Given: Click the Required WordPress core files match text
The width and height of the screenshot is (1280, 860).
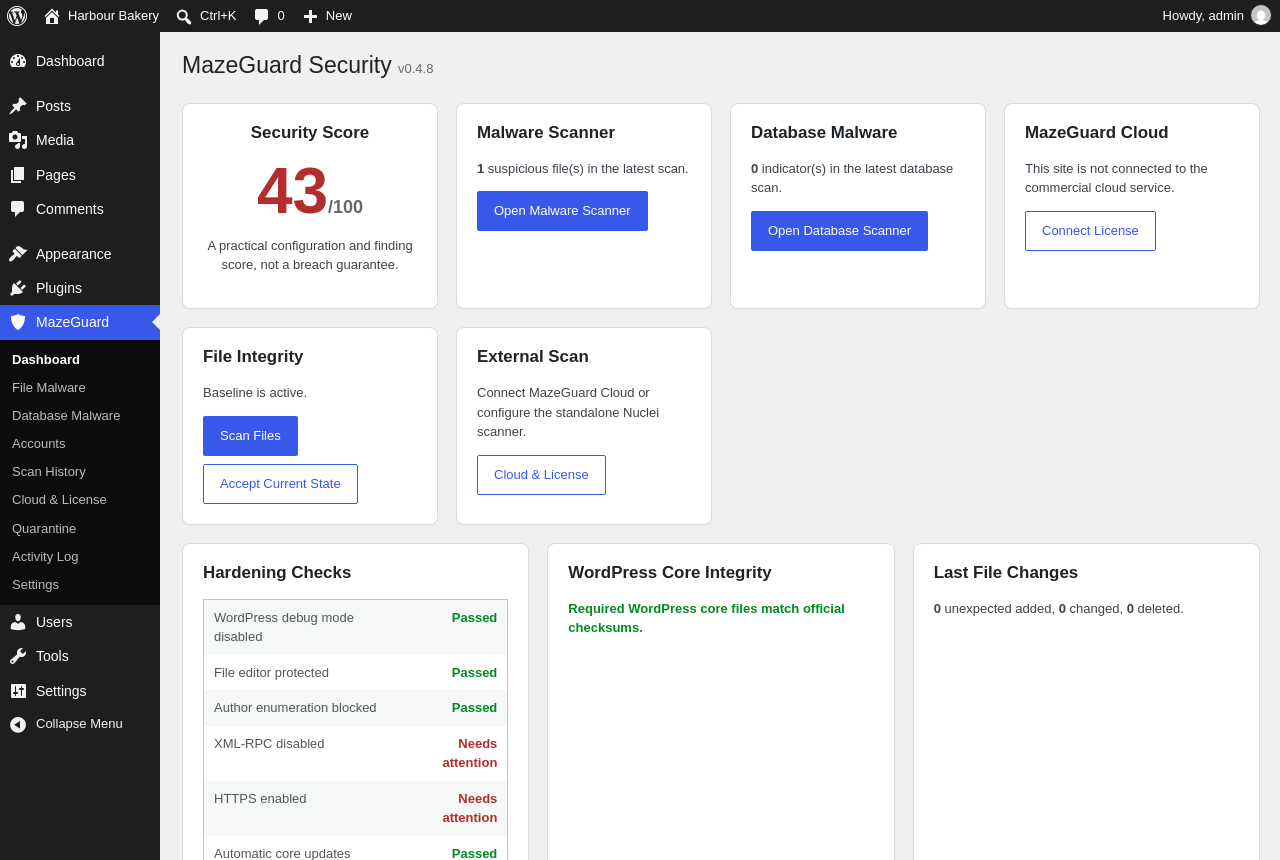Looking at the screenshot, I should point(706,618).
